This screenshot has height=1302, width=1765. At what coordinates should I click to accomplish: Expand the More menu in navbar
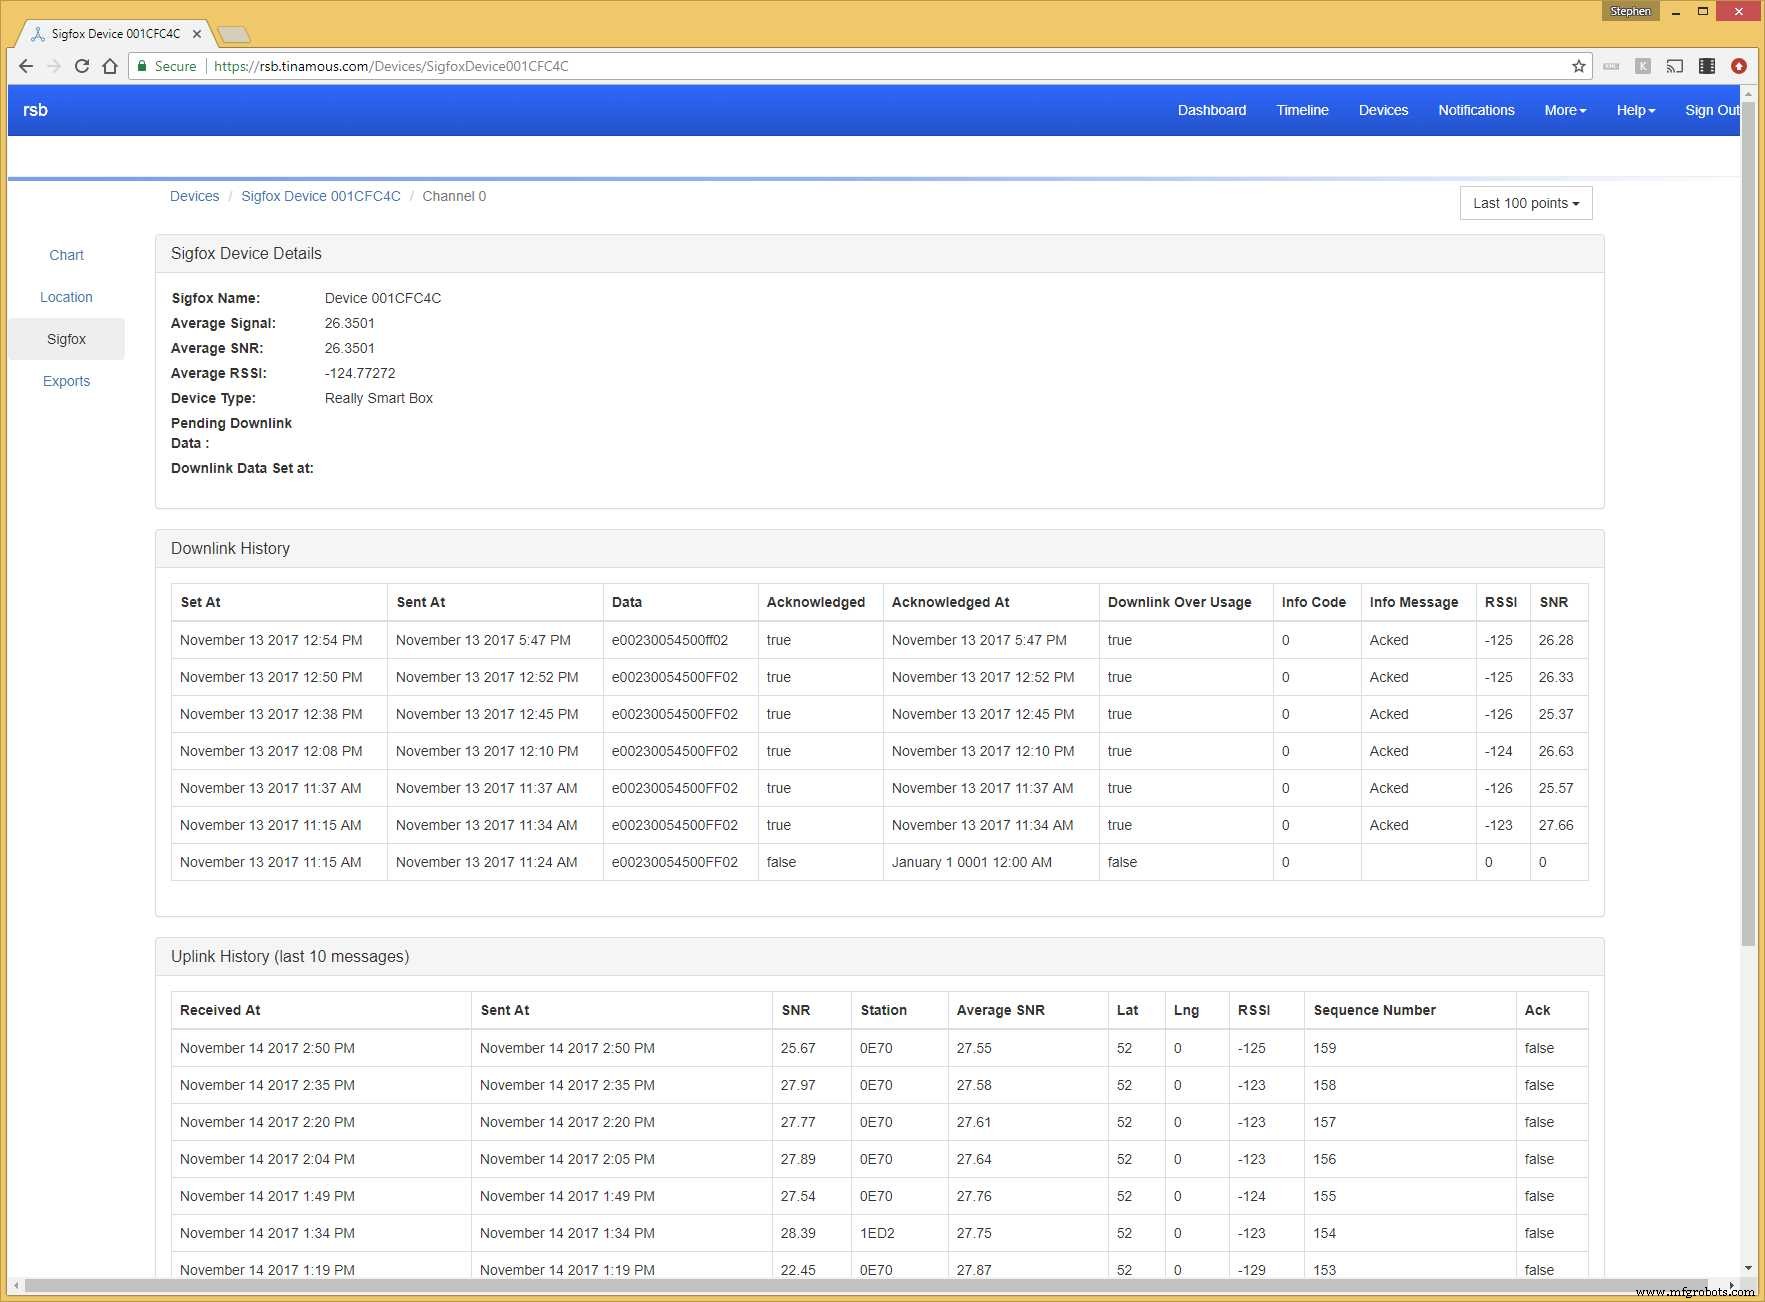pos(1564,110)
